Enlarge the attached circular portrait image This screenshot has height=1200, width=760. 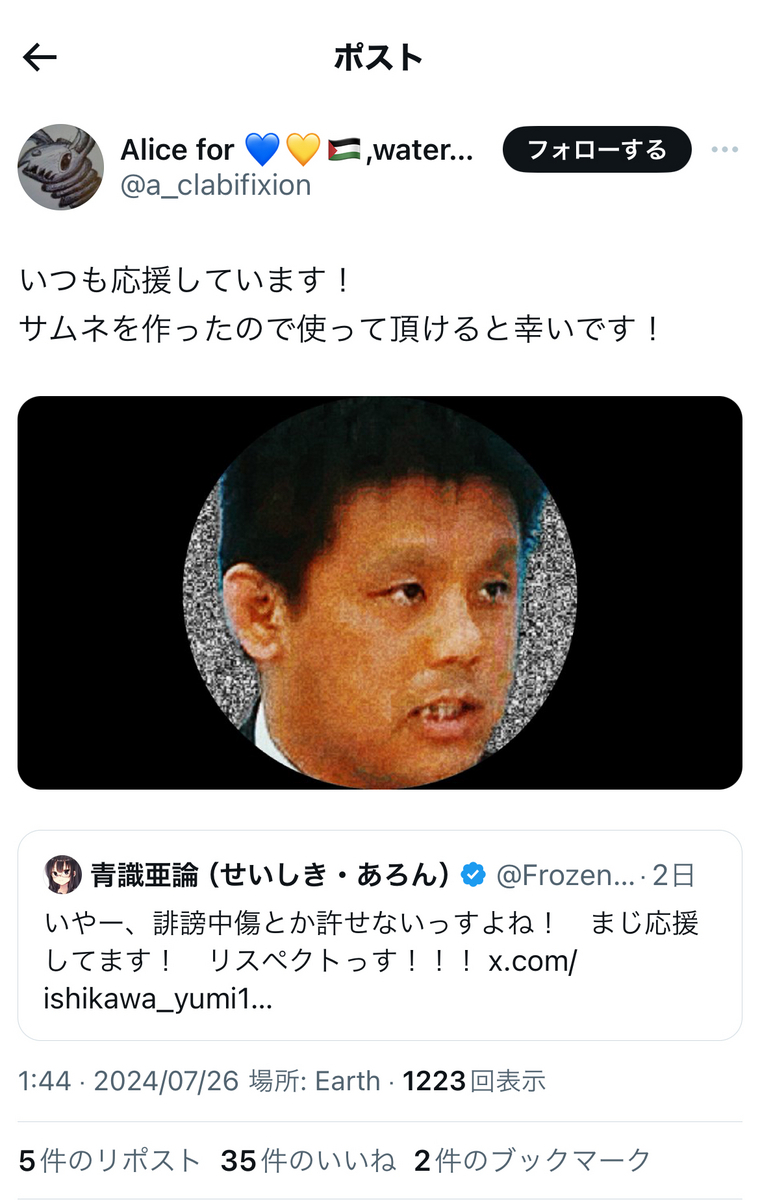(380, 593)
